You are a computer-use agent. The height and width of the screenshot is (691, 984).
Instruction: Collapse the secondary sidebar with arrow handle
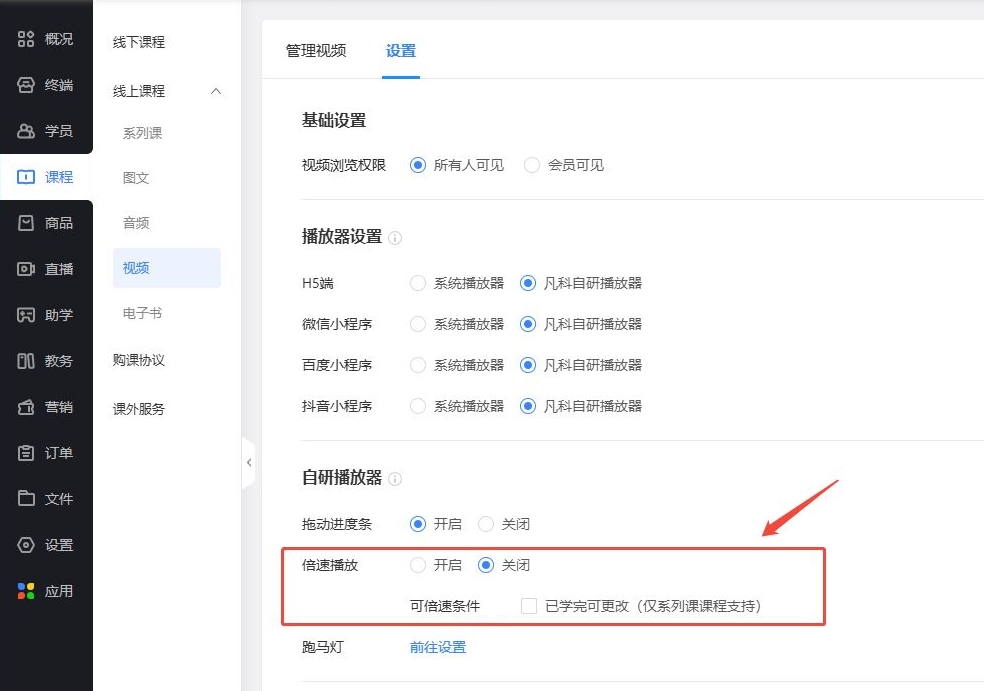tap(249, 463)
